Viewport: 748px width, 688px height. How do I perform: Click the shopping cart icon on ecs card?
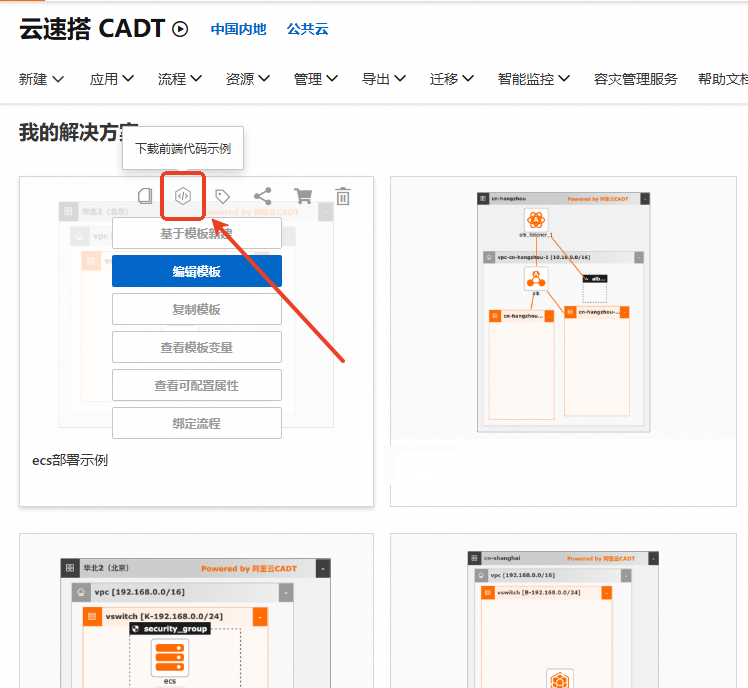click(x=303, y=196)
